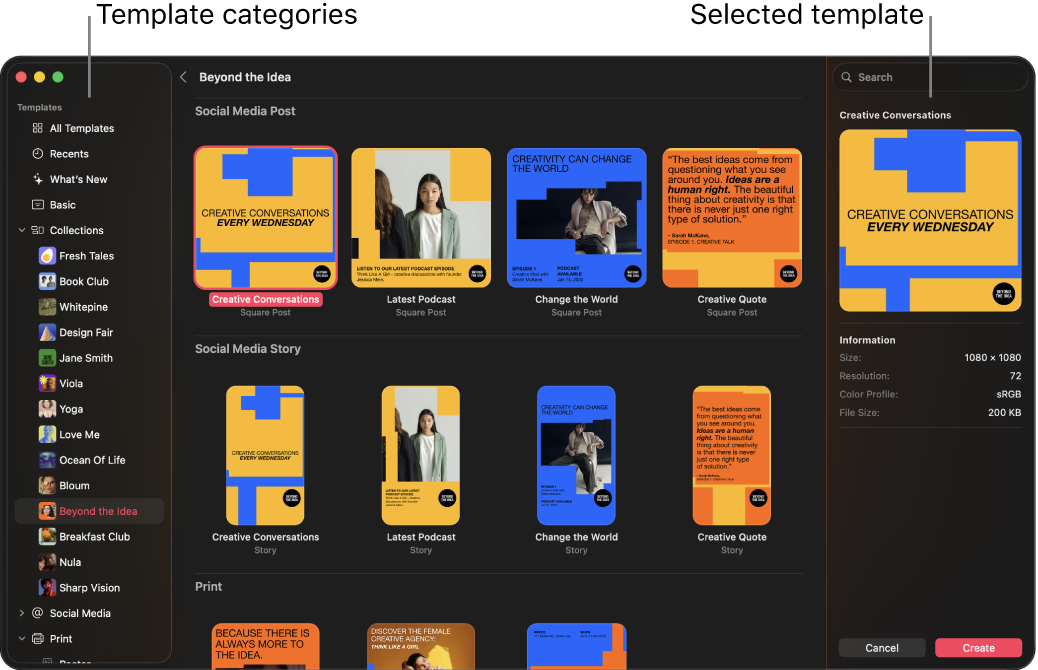Open the Latest Podcast square post template
This screenshot has width=1038, height=670.
coord(421,216)
